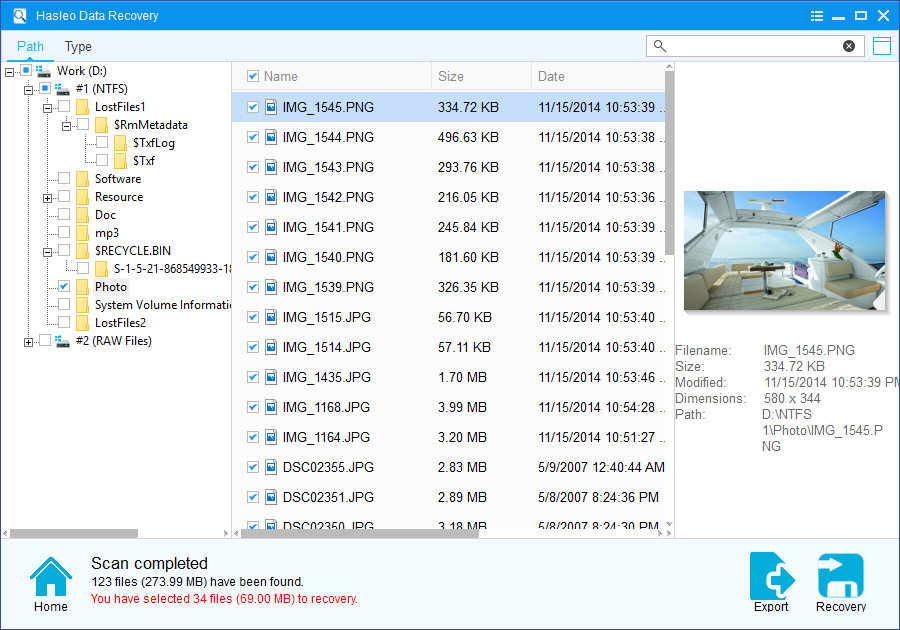
Task: Expand the #2 (RAW Files) node
Action: click(28, 343)
